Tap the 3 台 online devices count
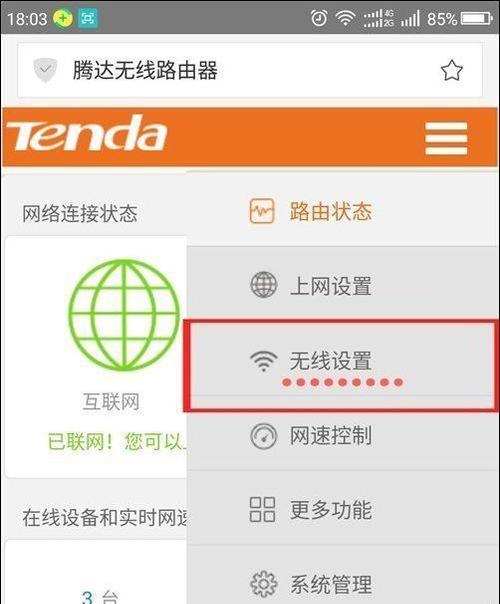Screen dimensions: 500x604 click(x=100, y=596)
